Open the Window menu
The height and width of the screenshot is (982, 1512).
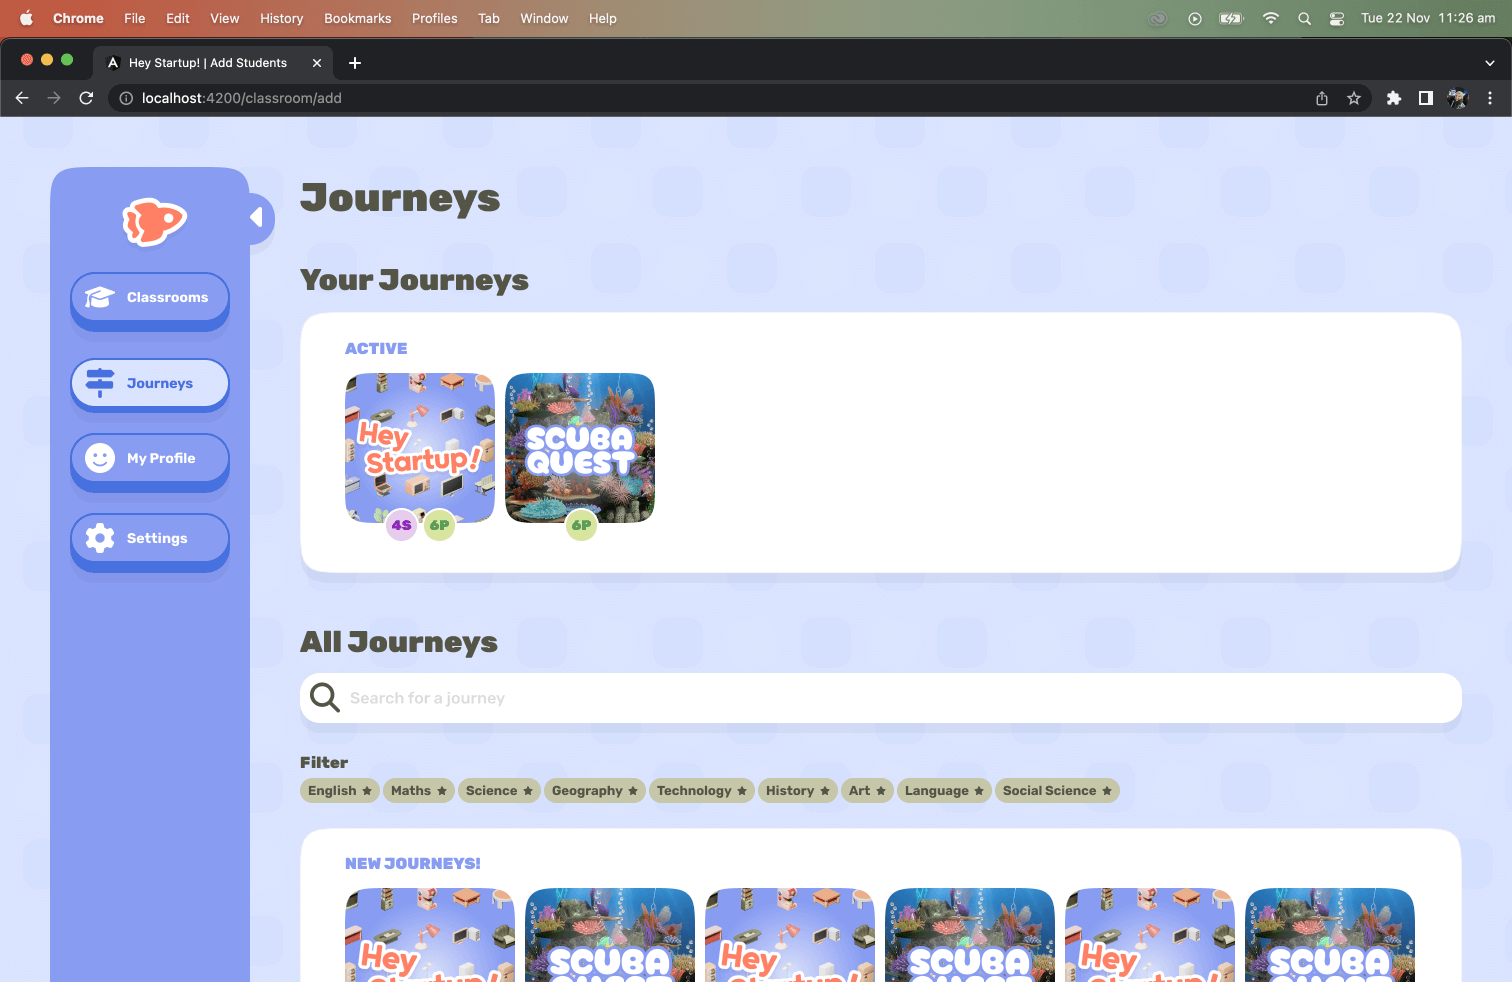(544, 18)
